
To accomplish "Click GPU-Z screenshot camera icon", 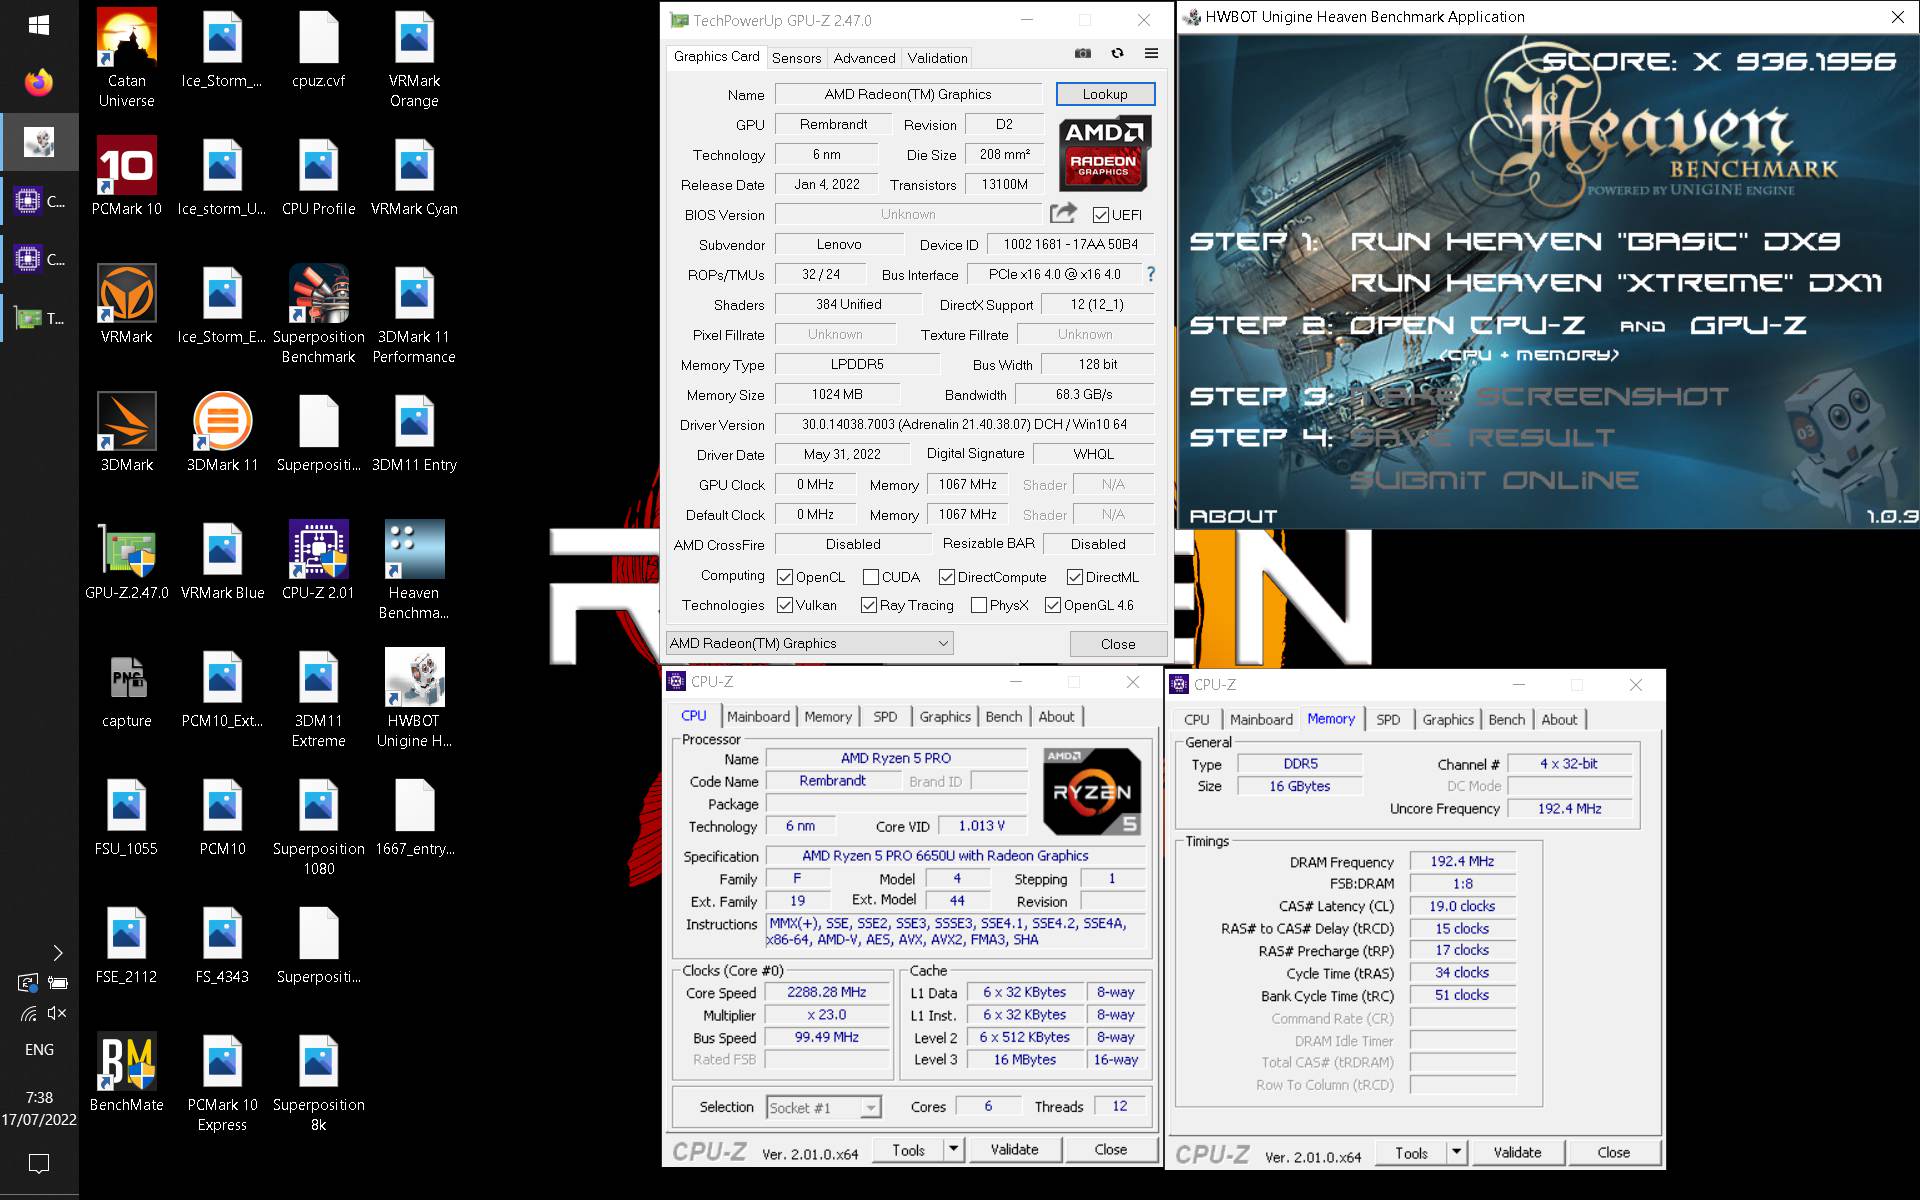I will point(1083,54).
